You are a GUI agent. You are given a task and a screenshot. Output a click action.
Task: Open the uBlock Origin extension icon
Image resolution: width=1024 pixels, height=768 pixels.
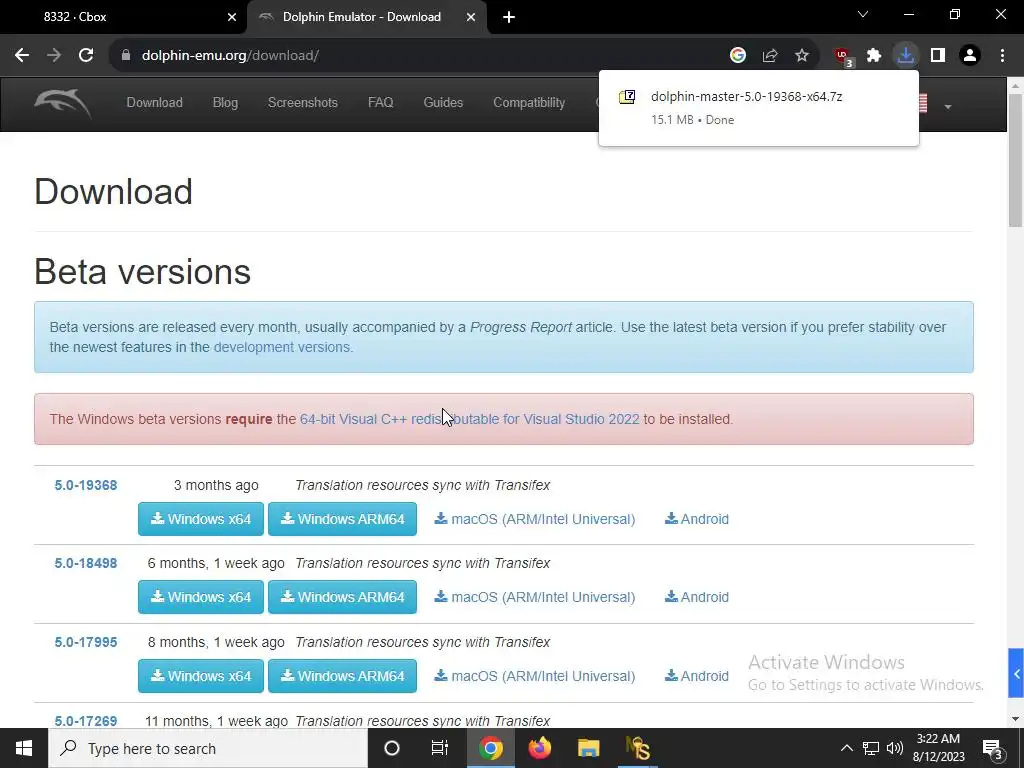843,57
